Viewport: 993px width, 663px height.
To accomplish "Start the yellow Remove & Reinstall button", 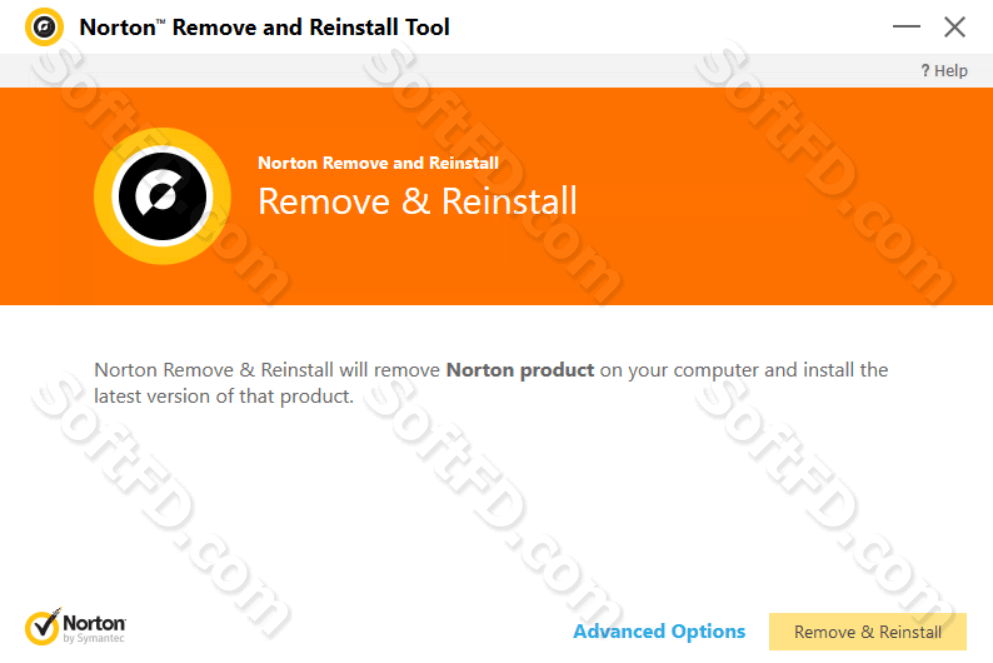I will [x=868, y=631].
